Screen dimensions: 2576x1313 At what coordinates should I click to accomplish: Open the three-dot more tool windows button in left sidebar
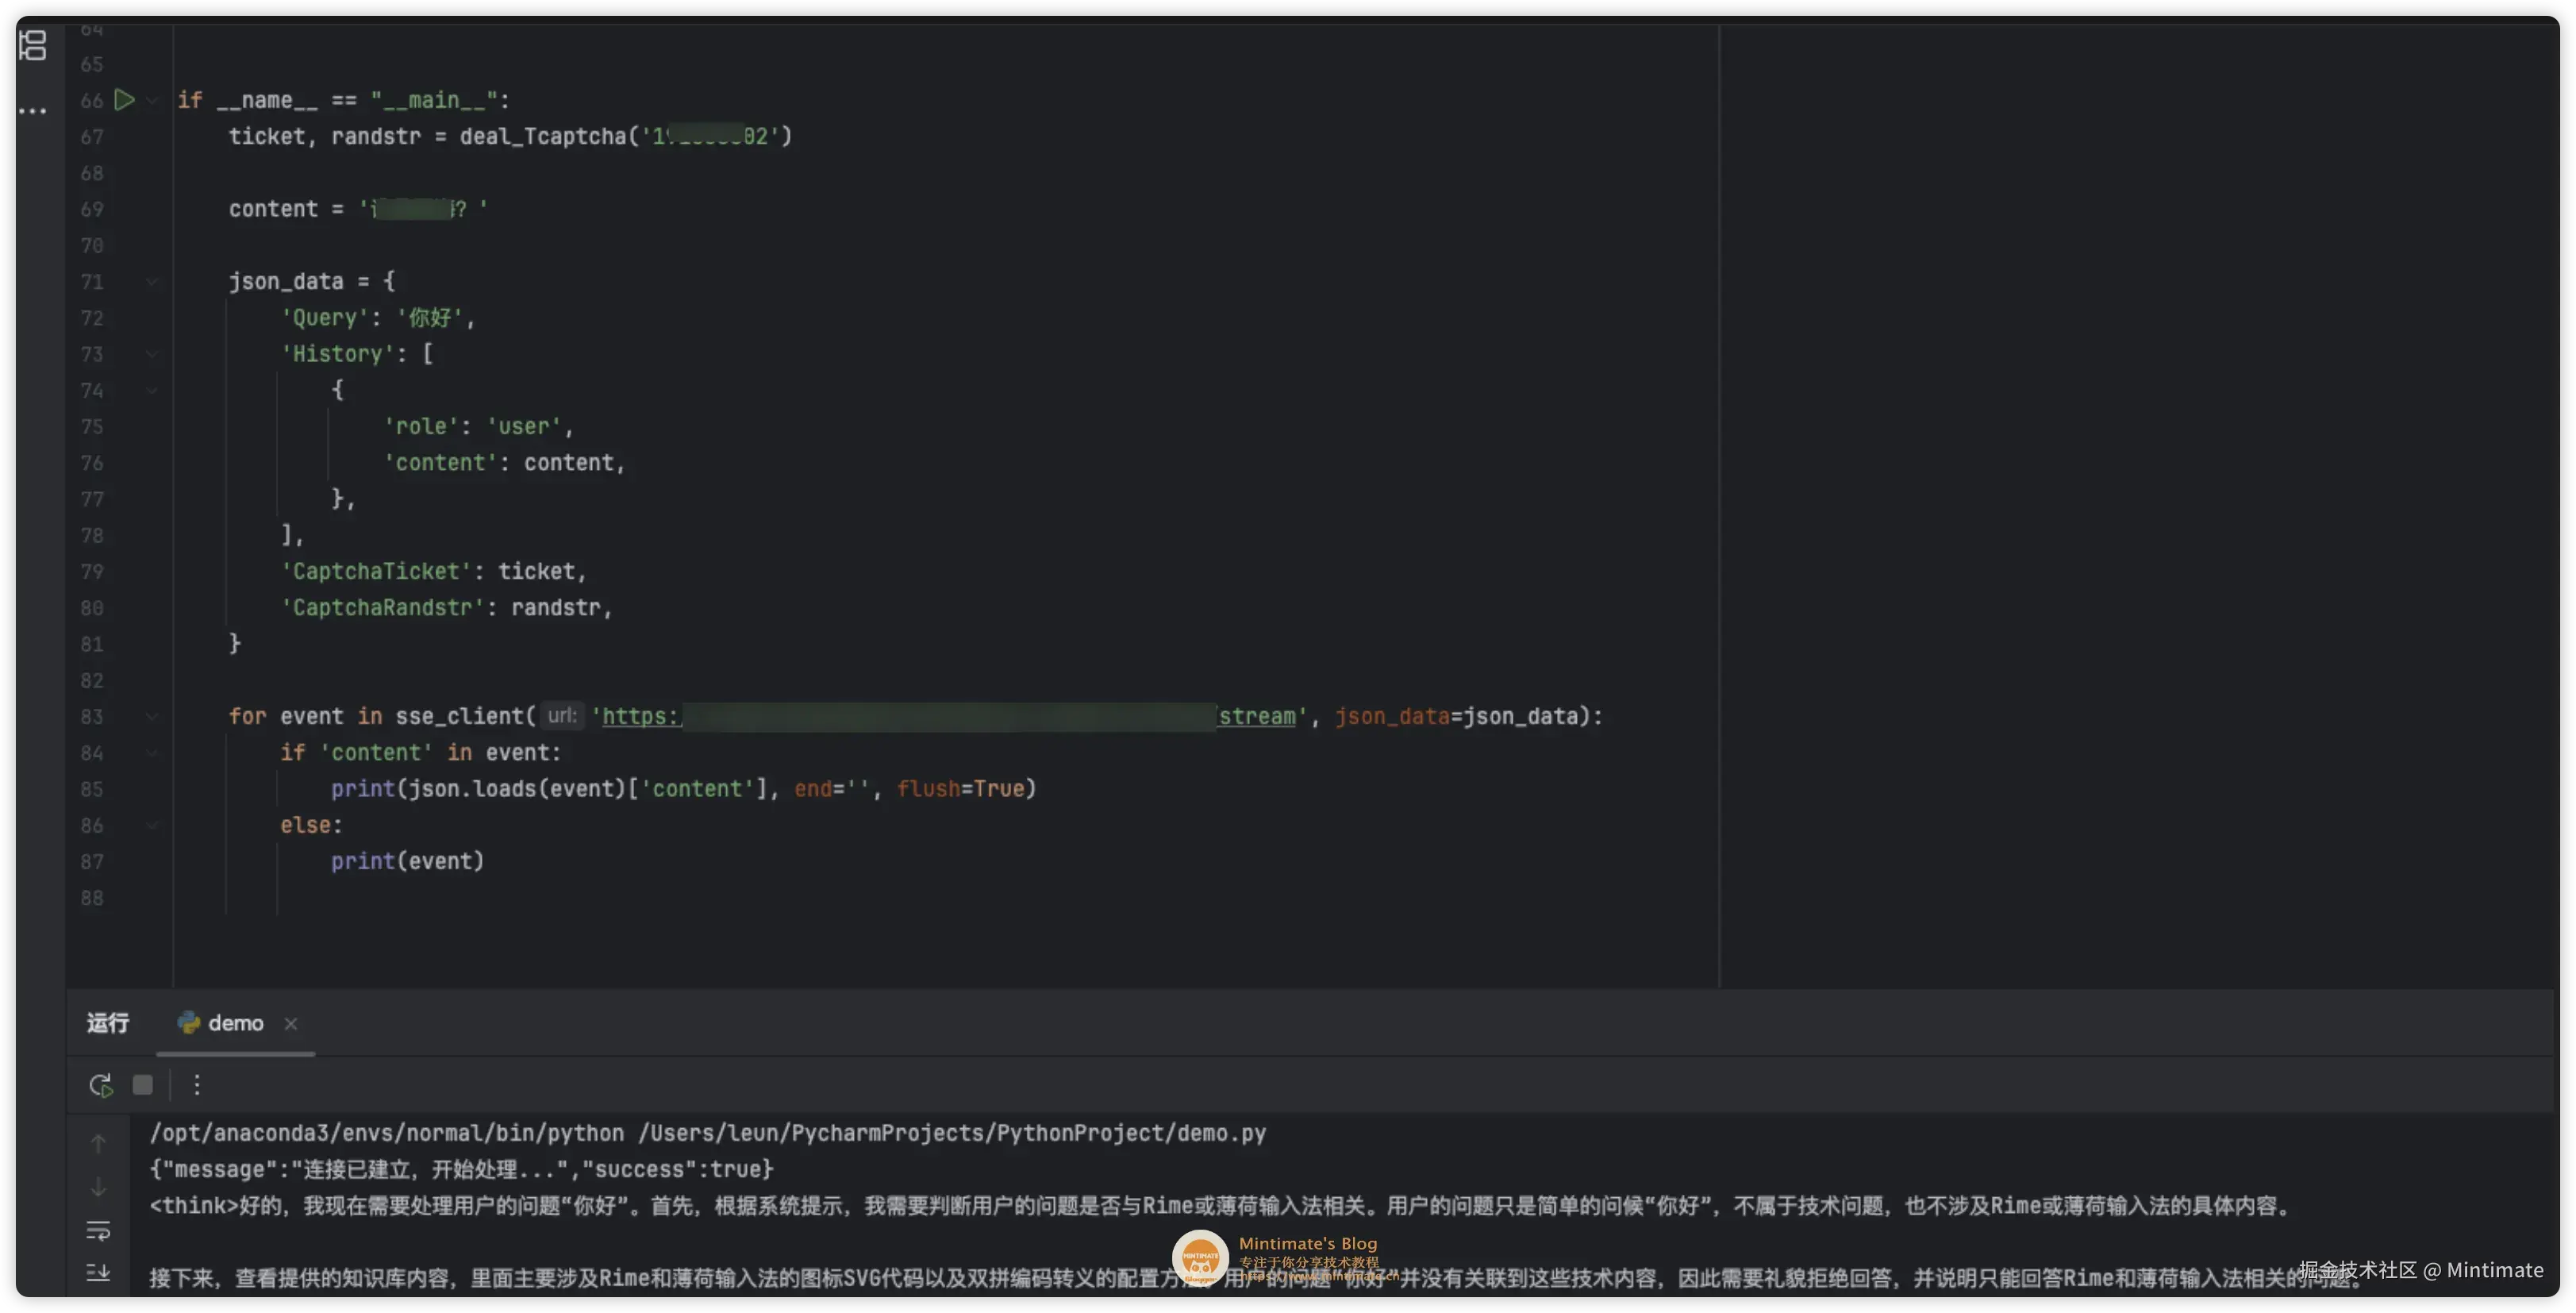[x=32, y=111]
